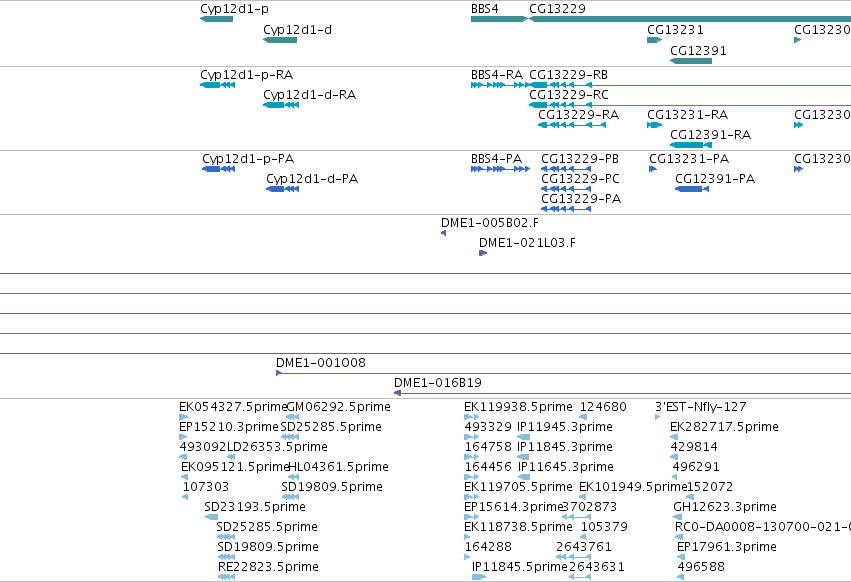The image size is (851, 582).
Task: Select the CG12391-PA protein feature
Action: point(692,189)
